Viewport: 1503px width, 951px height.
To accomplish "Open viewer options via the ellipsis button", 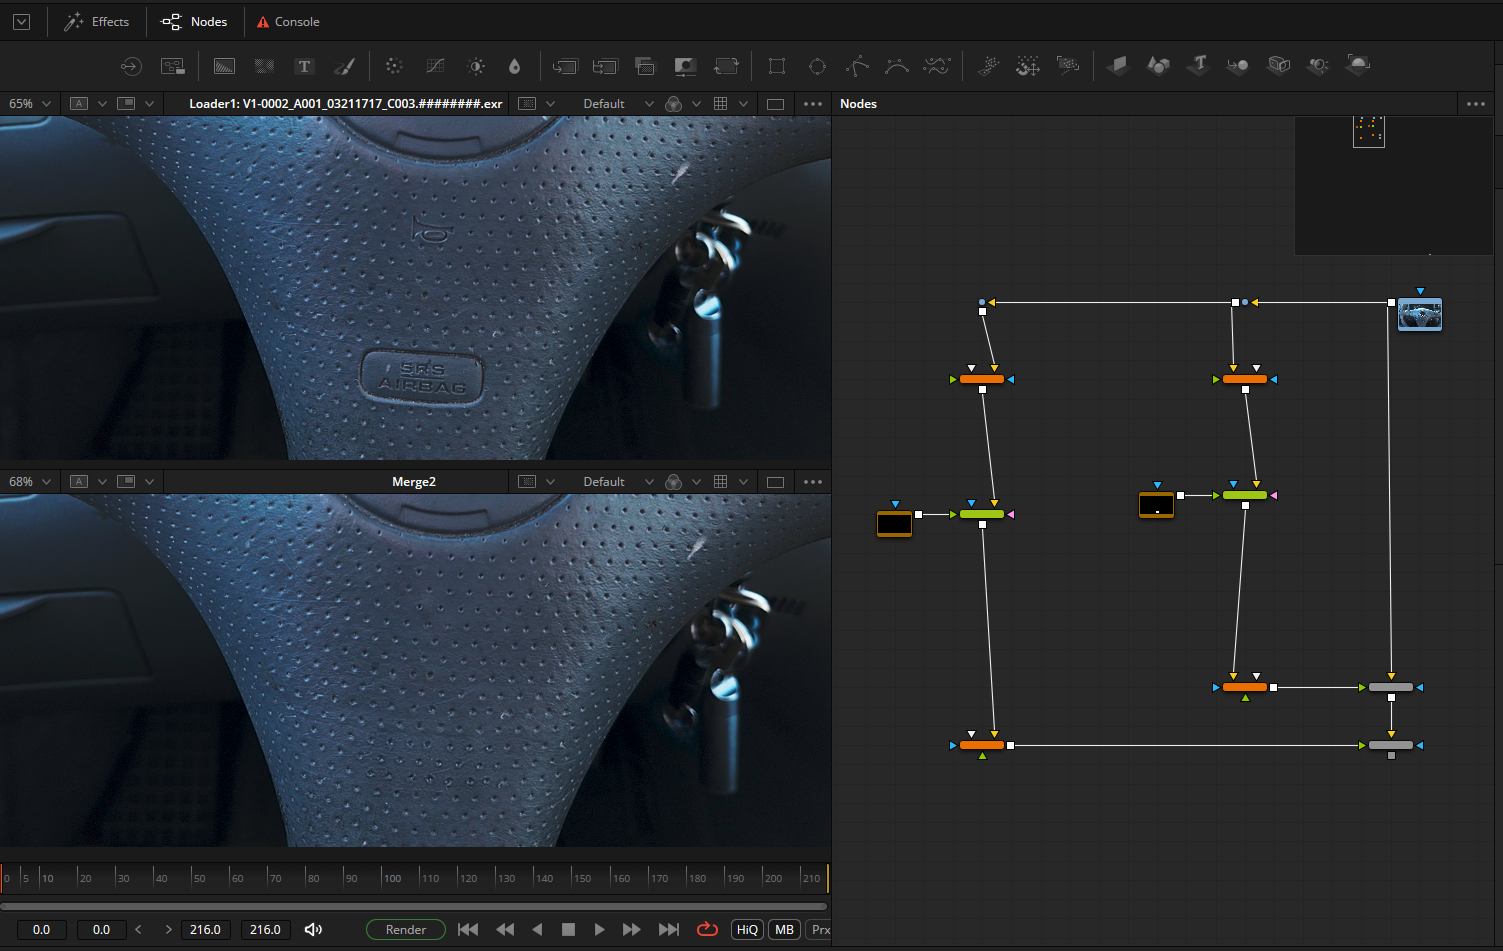I will [x=812, y=103].
